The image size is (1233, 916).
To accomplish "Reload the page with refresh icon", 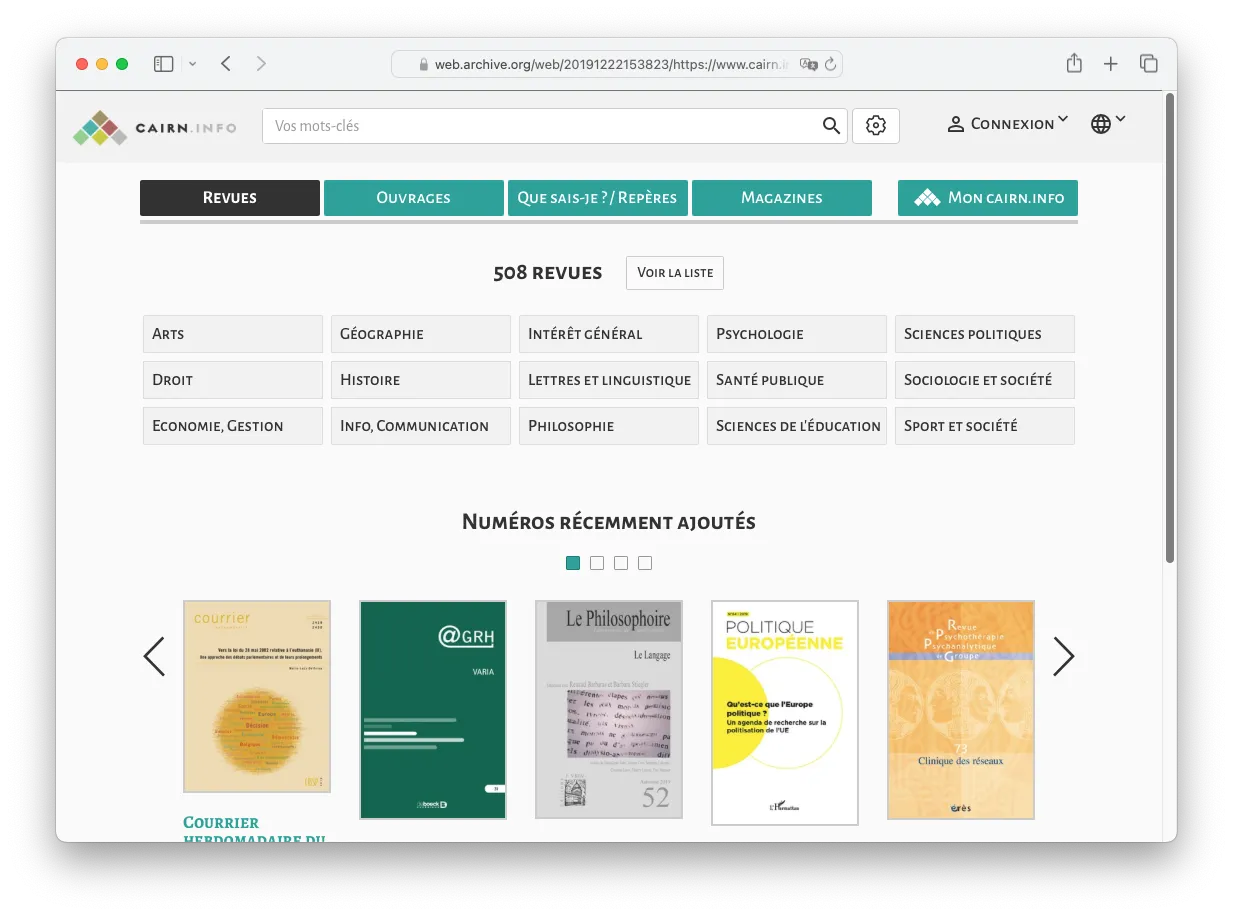I will tap(830, 65).
